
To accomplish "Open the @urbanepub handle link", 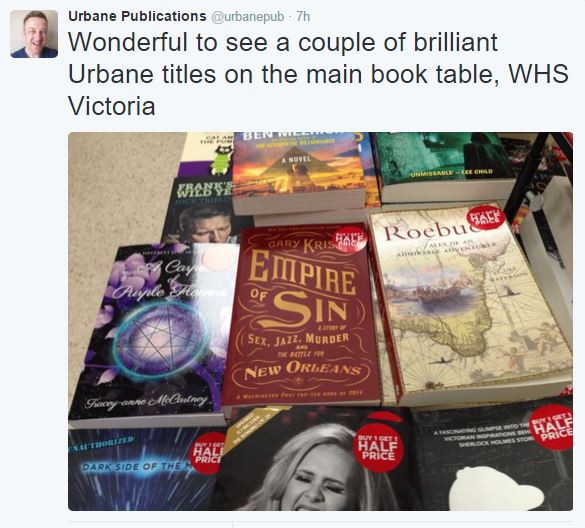I will point(248,17).
